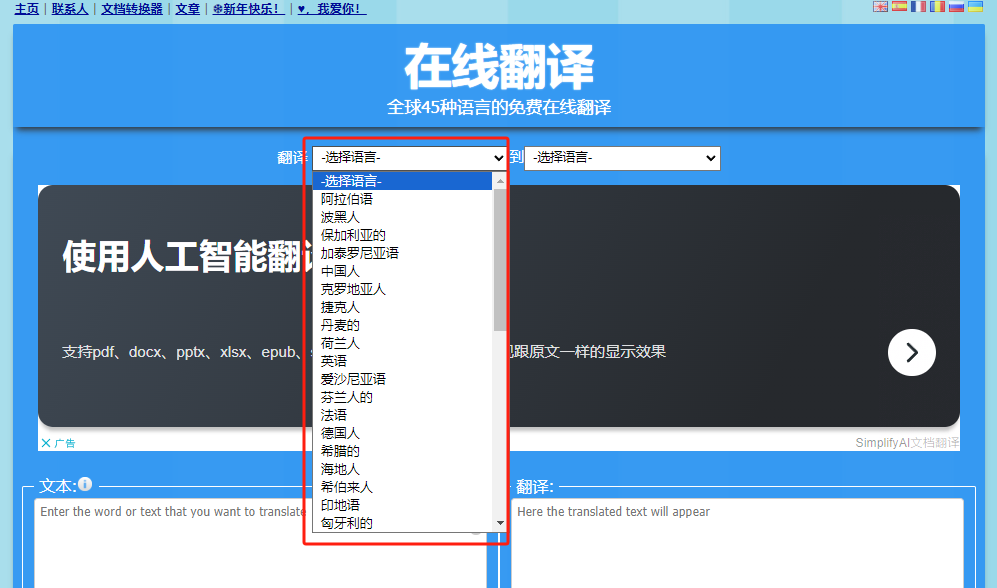997x588 pixels.
Task: Click the UK flag language icon
Action: [881, 7]
